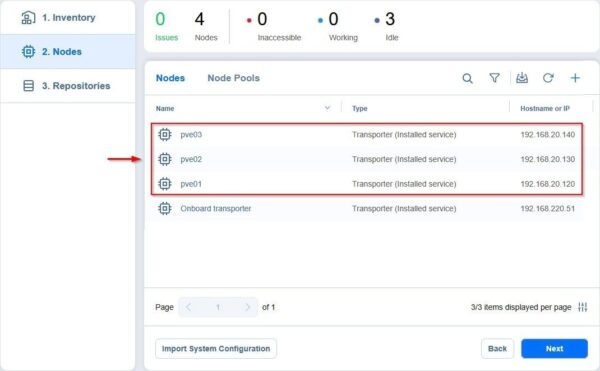600x371 pixels.
Task: Open the filter funnel icon
Action: coord(494,78)
